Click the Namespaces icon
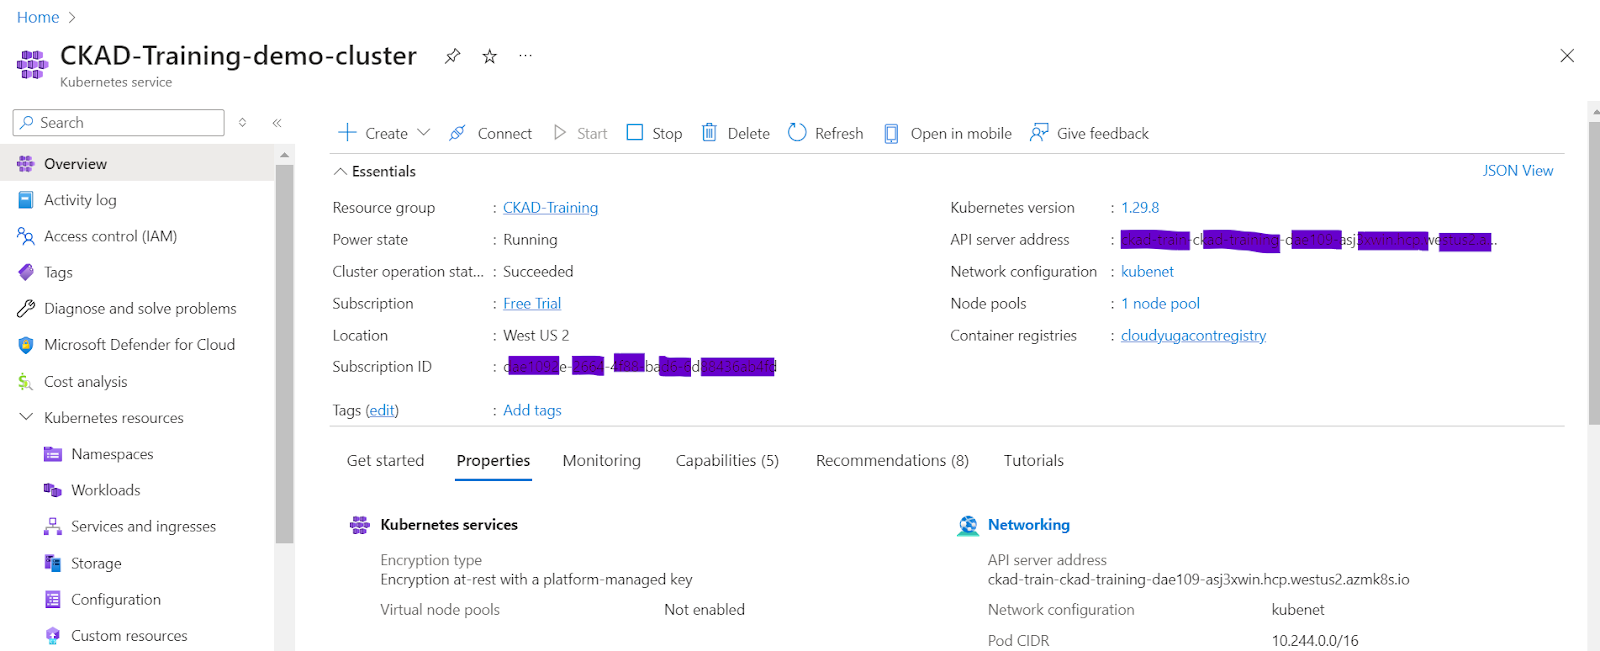This screenshot has width=1600, height=651. point(53,454)
